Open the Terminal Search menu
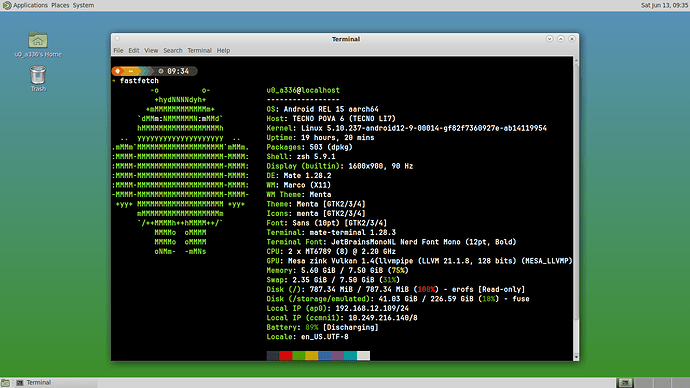The image size is (690, 388). pyautogui.click(x=172, y=51)
